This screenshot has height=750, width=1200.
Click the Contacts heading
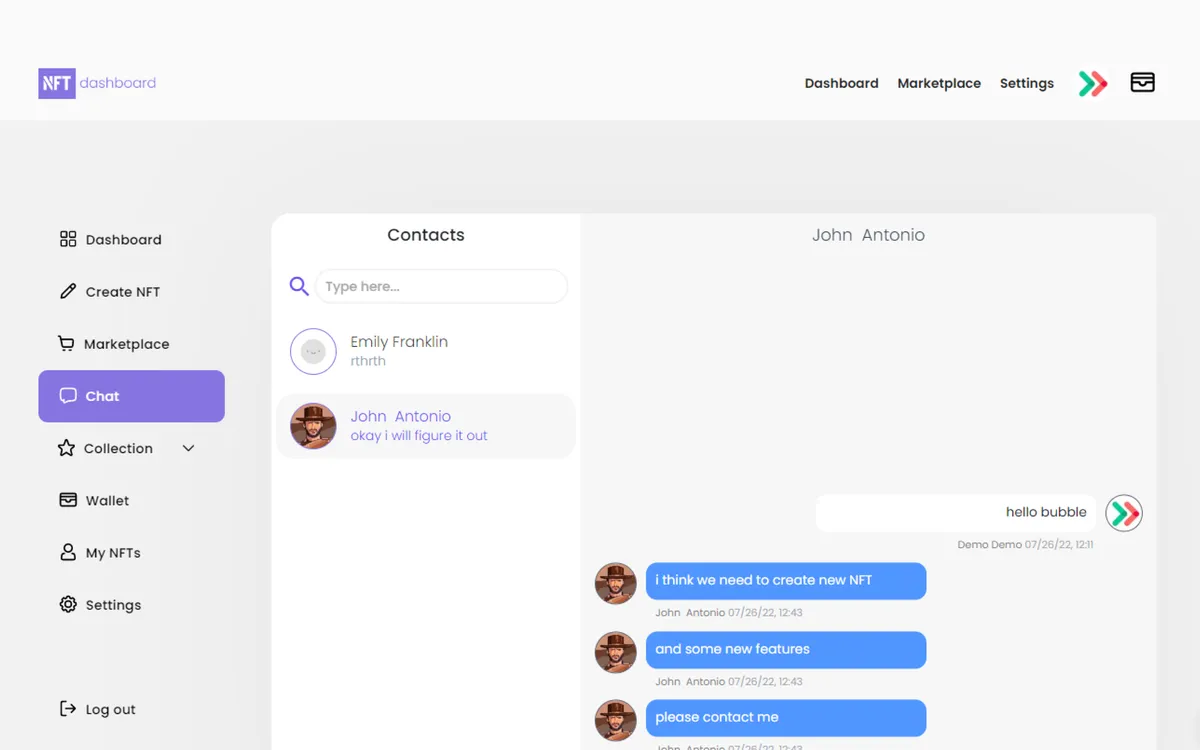[426, 235]
